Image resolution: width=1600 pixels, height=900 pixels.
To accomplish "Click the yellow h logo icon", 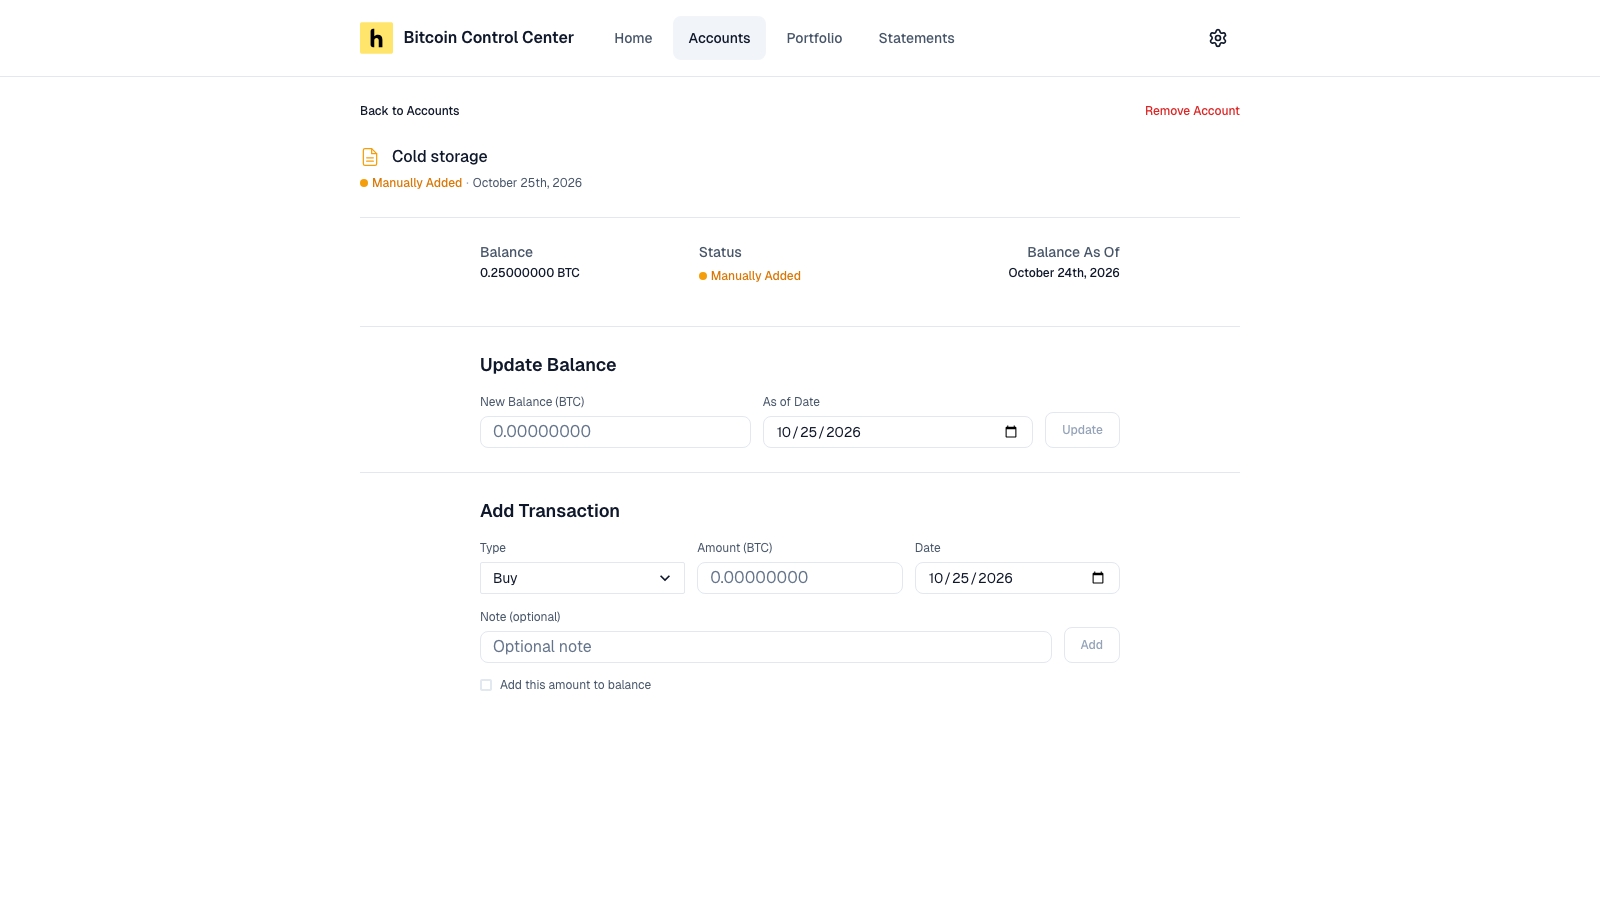I will 376,38.
